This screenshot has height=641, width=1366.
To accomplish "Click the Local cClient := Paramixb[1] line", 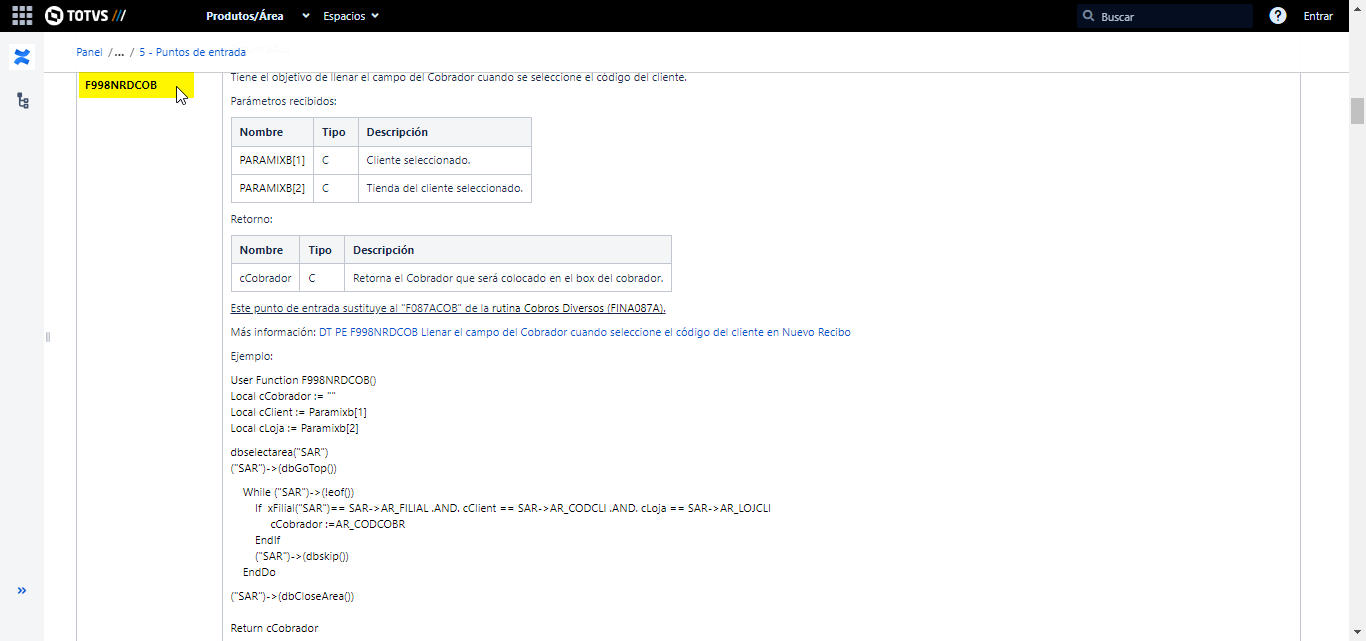I will pos(299,412).
